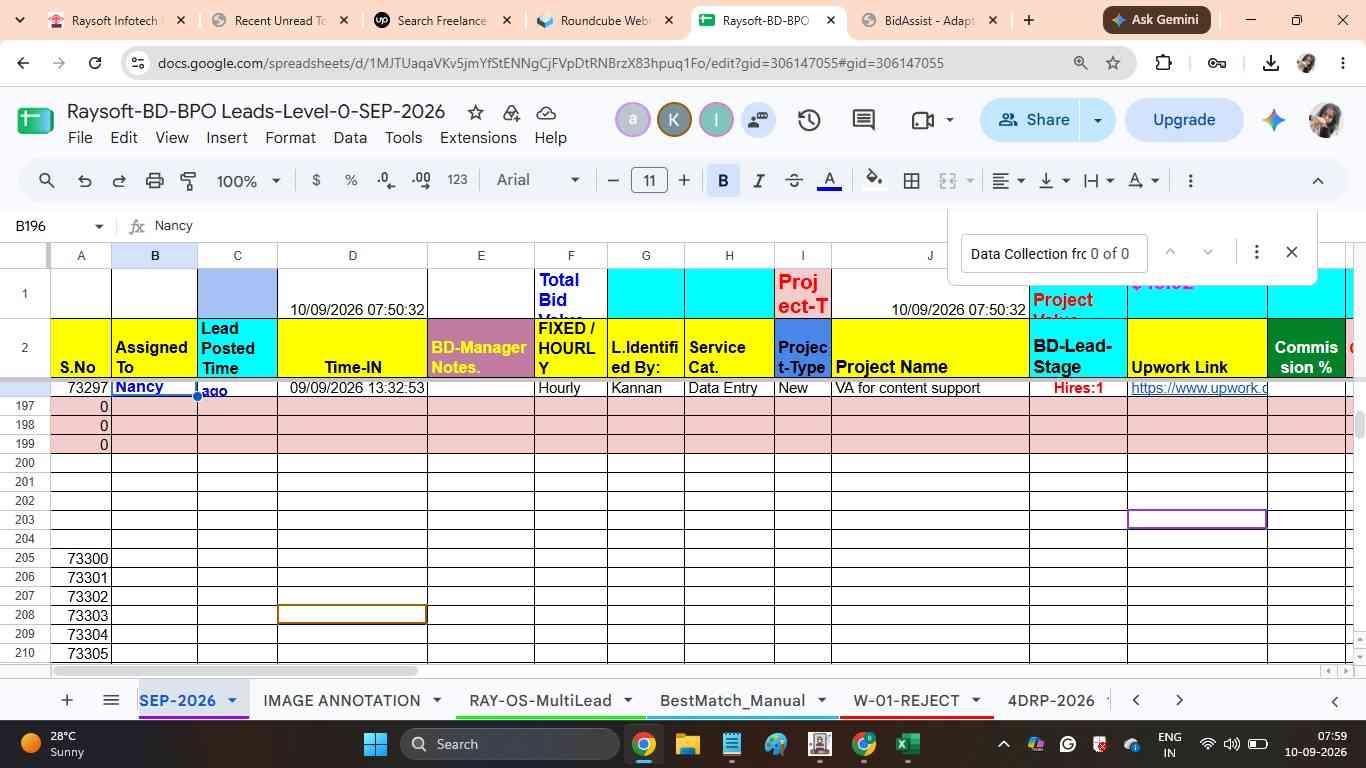1366x768 pixels.
Task: Click the undo arrow icon
Action: coord(85,181)
